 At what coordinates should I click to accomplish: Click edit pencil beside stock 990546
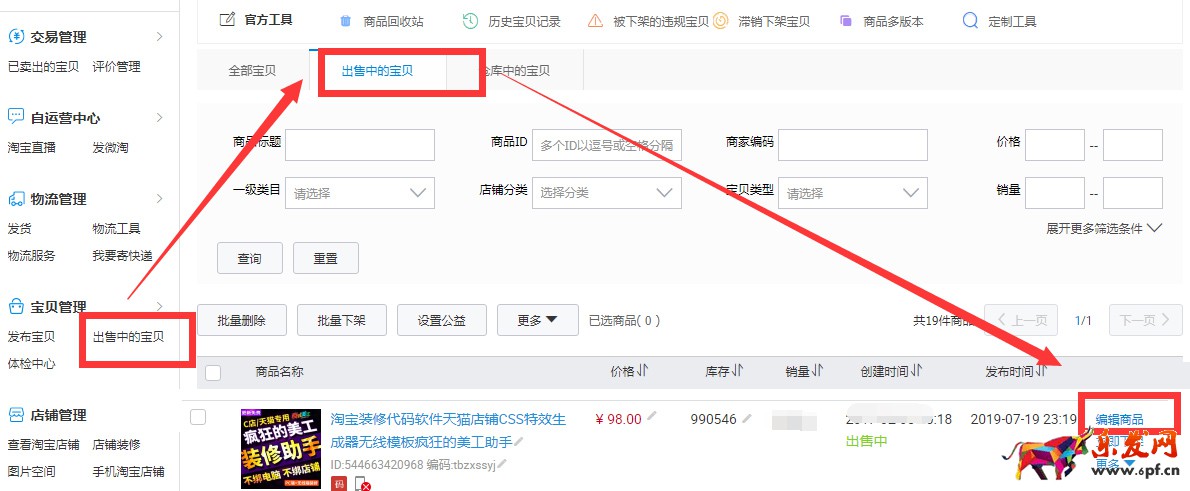(x=746, y=418)
